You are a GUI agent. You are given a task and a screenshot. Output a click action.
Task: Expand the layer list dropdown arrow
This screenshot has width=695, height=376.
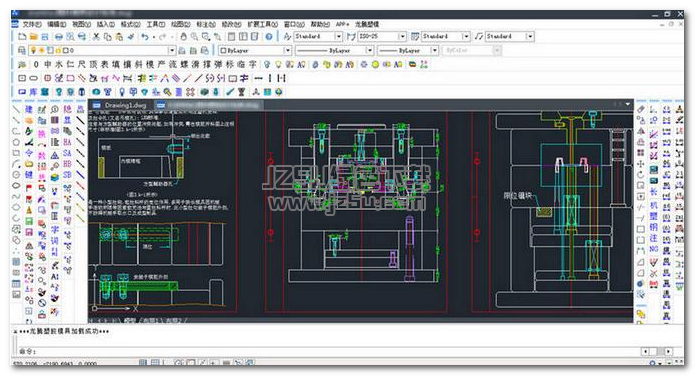171,51
